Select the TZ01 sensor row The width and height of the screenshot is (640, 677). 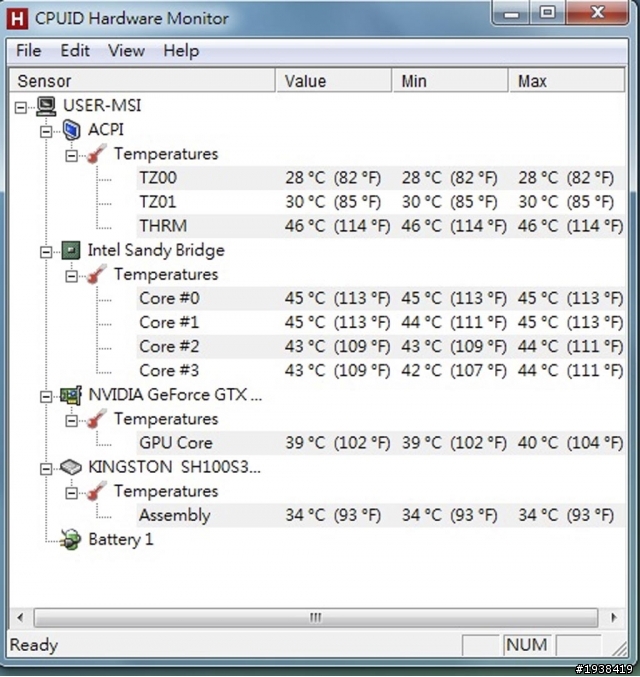click(x=381, y=202)
